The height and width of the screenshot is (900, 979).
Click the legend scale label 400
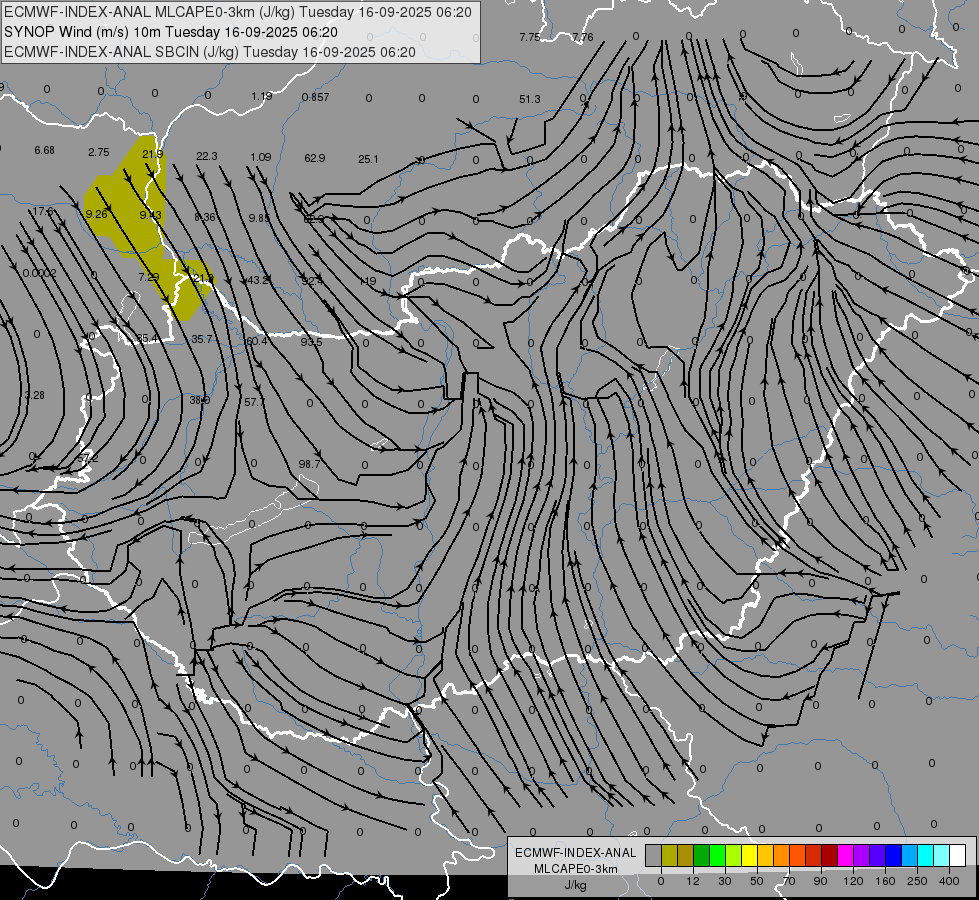click(x=949, y=881)
